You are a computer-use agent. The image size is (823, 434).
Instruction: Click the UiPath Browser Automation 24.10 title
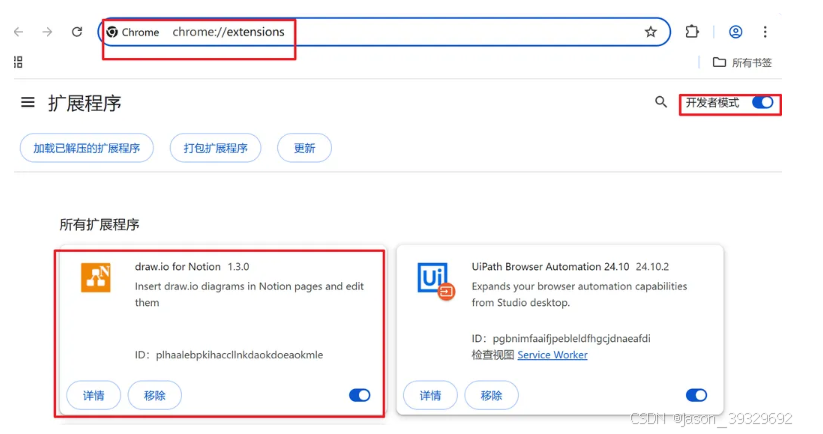pos(550,267)
